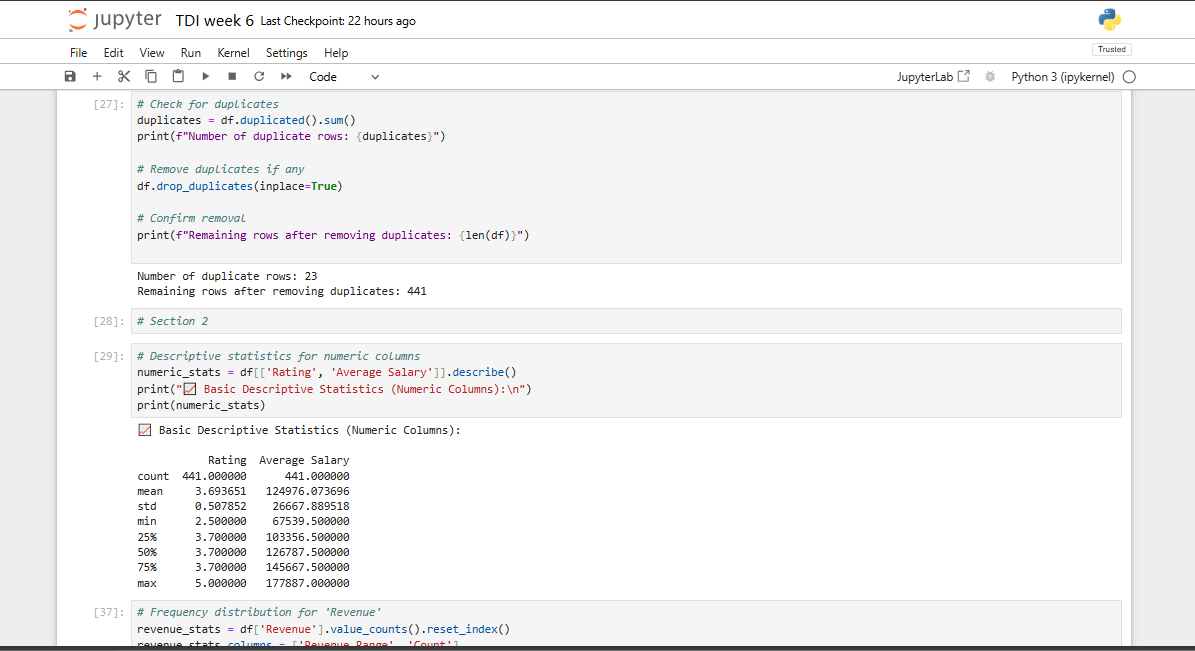Image resolution: width=1195 pixels, height=651 pixels.
Task: Click the std row in statistics output
Action: [x=243, y=506]
